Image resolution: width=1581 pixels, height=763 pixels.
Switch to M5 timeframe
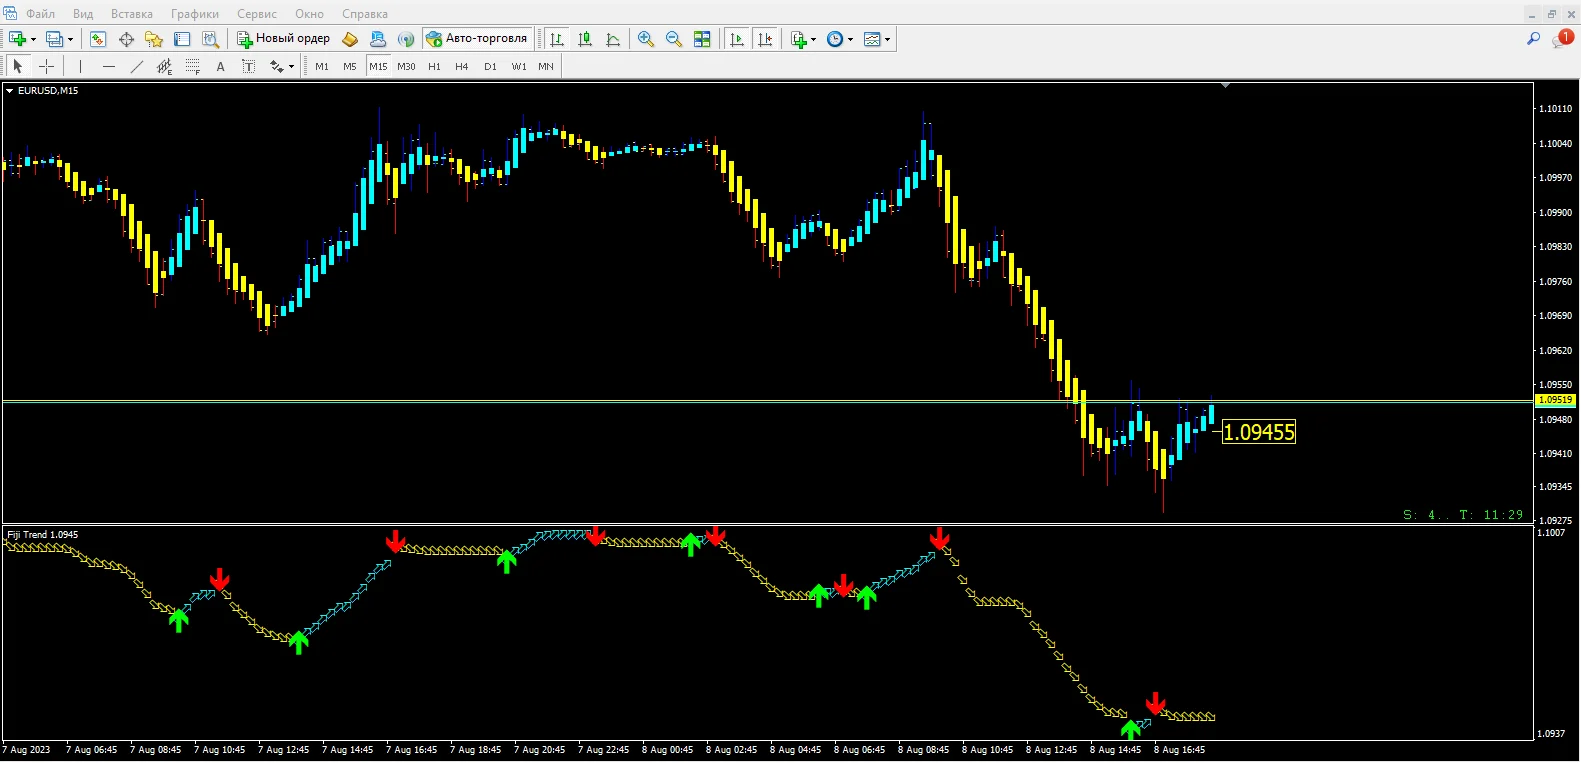[350, 66]
